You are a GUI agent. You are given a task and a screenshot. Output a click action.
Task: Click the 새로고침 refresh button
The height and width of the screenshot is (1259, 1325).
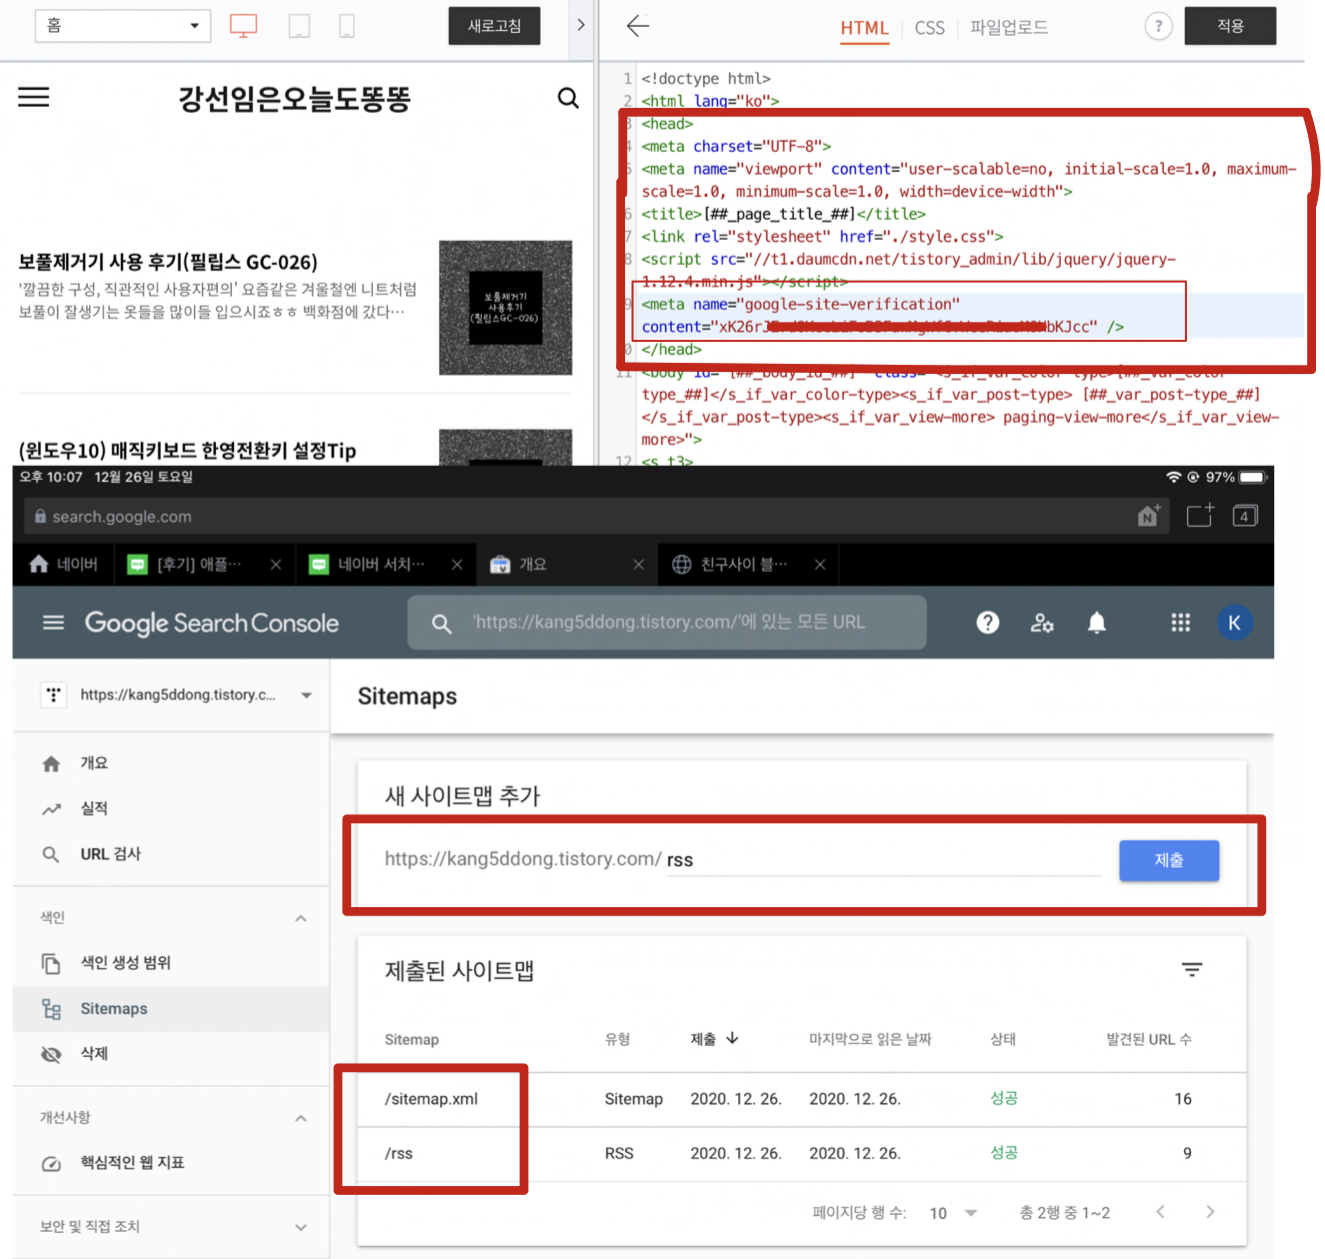[494, 26]
